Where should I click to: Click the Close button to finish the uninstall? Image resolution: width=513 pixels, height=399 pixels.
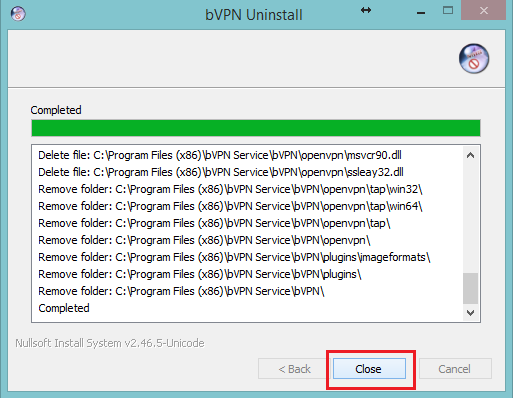click(x=369, y=369)
